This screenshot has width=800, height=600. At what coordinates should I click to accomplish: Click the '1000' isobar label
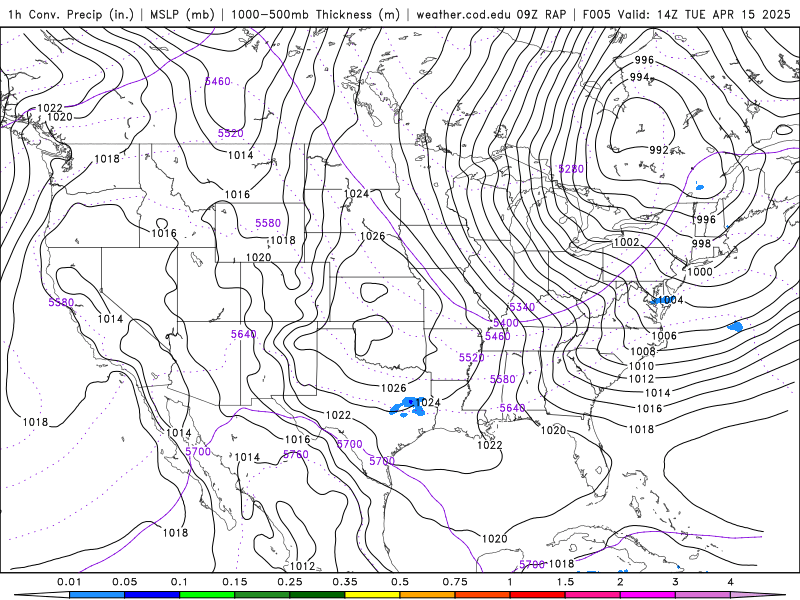click(x=699, y=271)
